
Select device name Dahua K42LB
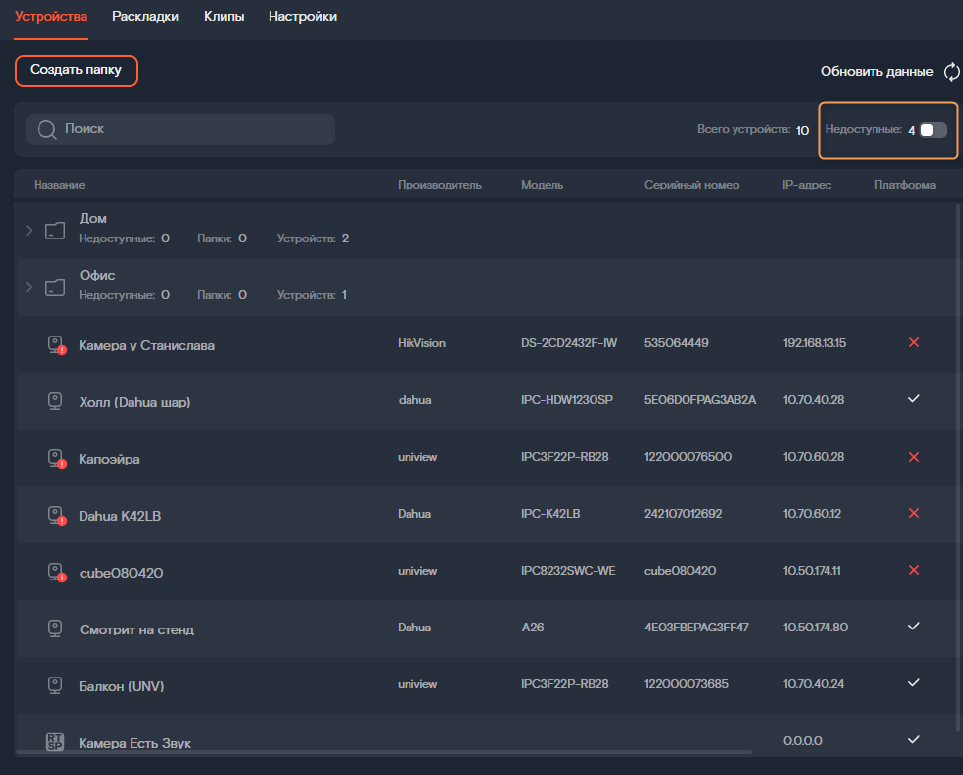point(120,516)
